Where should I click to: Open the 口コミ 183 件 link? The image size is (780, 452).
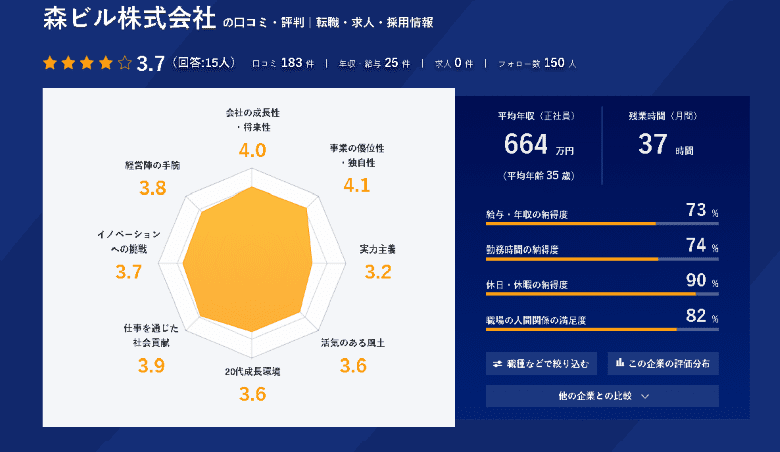point(283,63)
